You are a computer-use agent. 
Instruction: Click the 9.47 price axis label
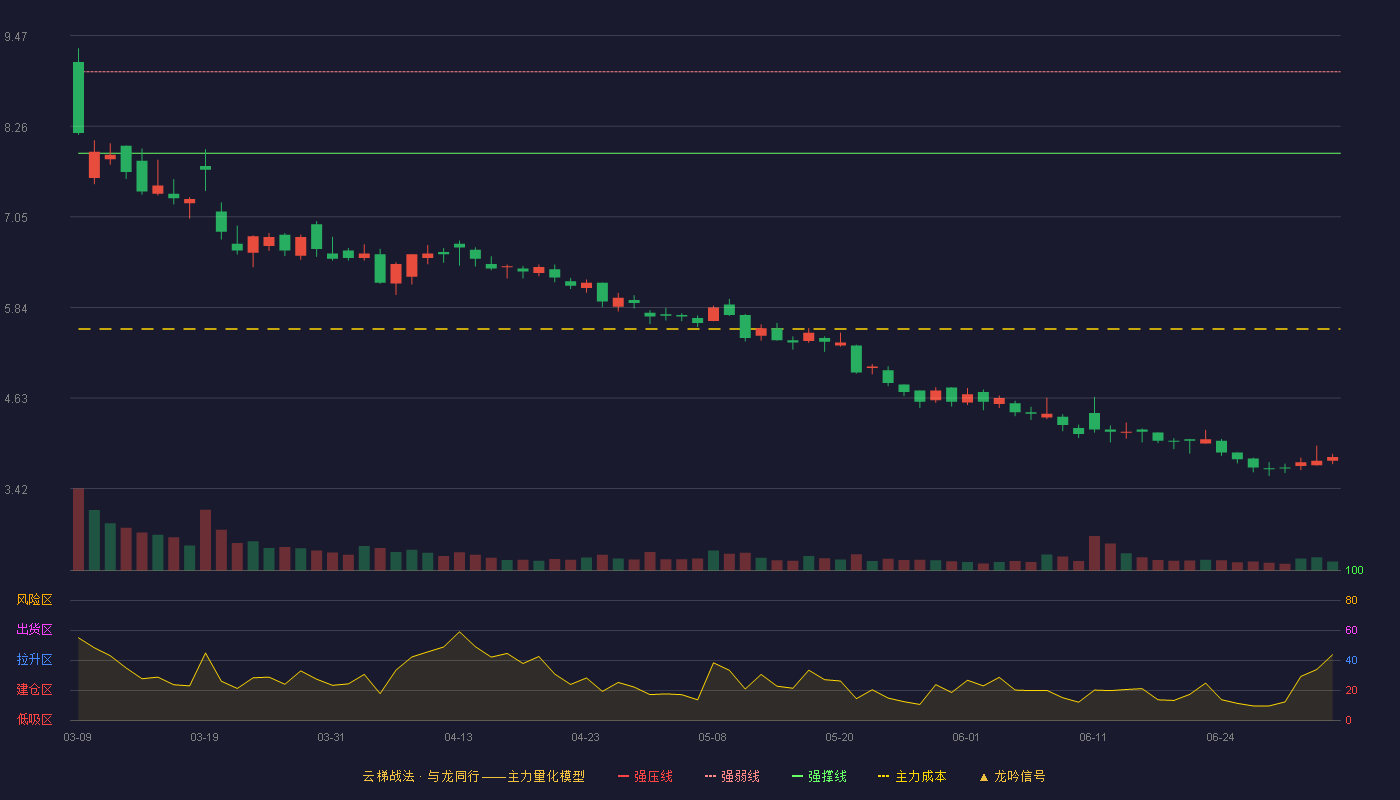coord(16,37)
